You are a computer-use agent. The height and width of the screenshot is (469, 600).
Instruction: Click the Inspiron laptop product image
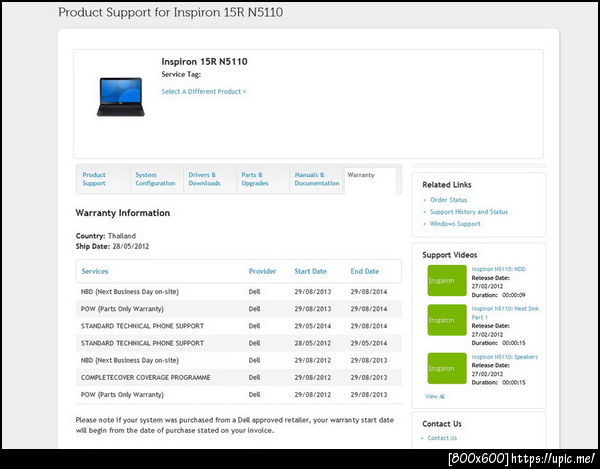click(121, 97)
